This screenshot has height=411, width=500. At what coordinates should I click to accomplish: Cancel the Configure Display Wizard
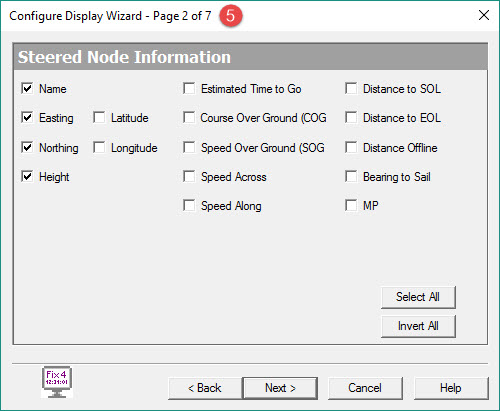365,388
